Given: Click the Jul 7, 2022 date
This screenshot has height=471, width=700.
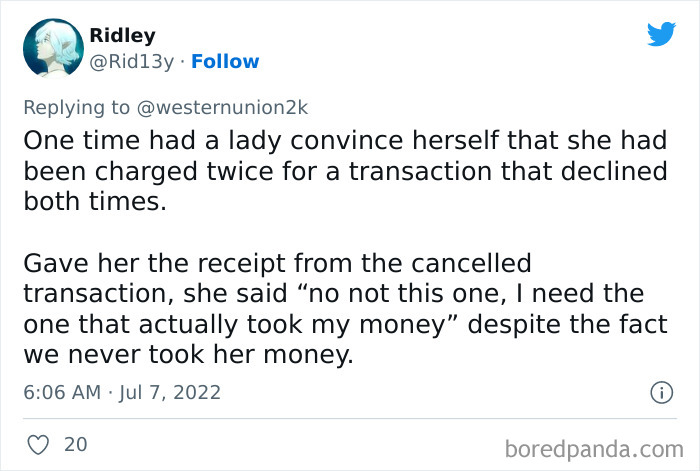Looking at the screenshot, I should coord(171,392).
